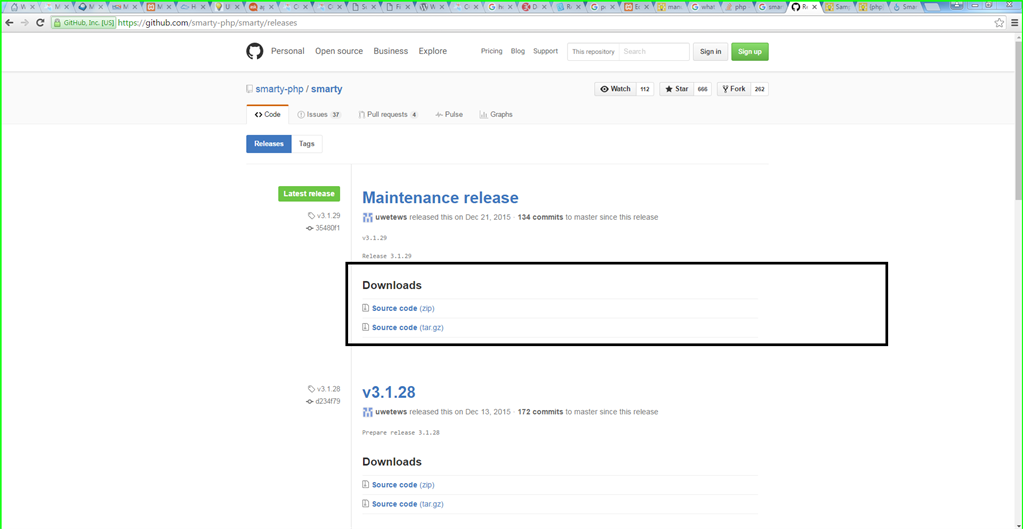Switch to the Graphs tab
Screen dimensions: 1023x529
click(496, 114)
